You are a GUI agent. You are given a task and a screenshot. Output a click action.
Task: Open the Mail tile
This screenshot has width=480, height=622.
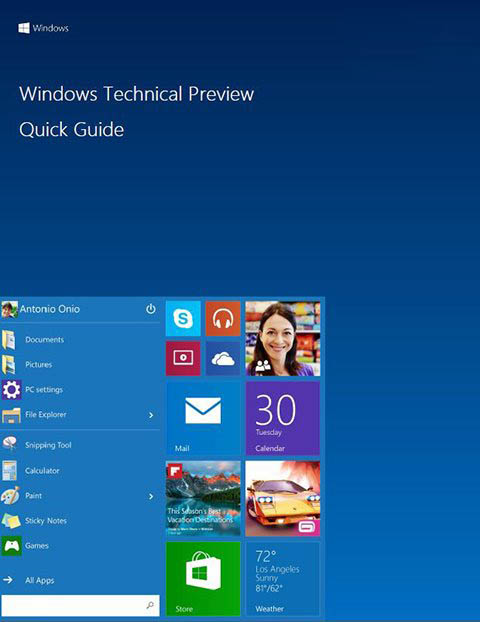tap(203, 418)
